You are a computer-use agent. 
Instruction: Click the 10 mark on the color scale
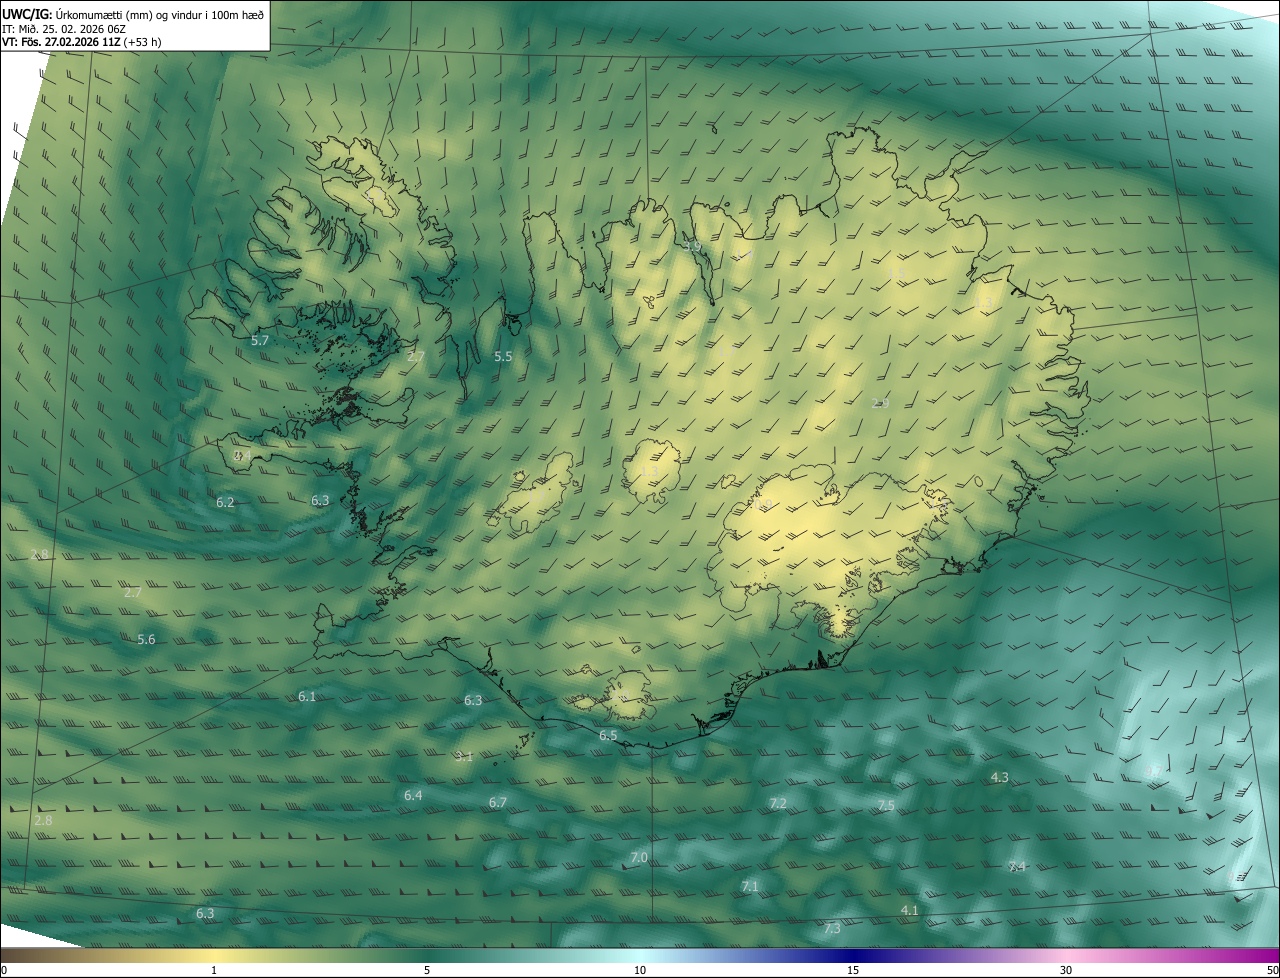(640, 970)
